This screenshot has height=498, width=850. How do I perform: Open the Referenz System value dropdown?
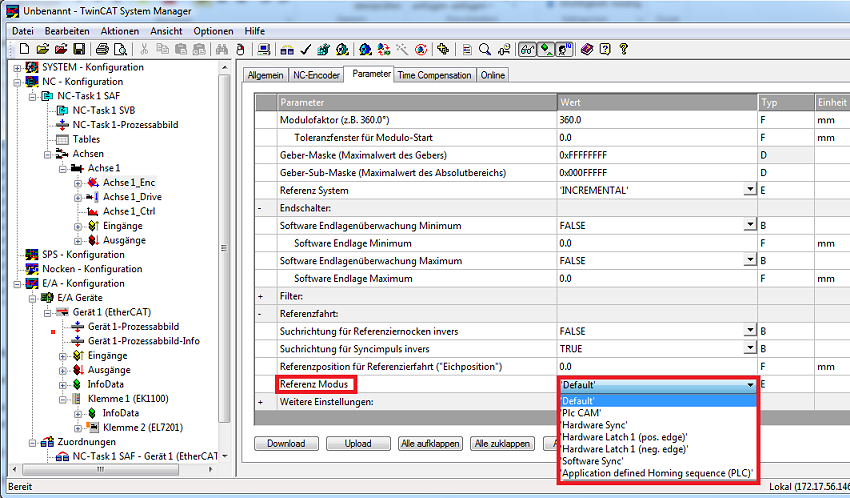pyautogui.click(x=750, y=189)
